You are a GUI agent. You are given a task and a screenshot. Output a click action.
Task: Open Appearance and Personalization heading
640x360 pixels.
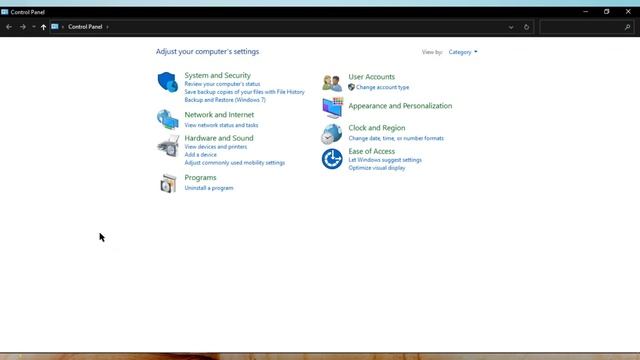coord(400,106)
